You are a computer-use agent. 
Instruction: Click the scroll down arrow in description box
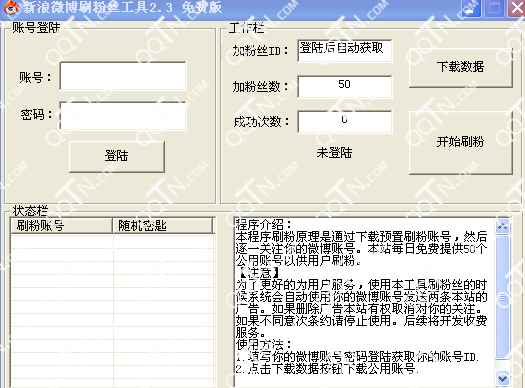click(x=502, y=379)
